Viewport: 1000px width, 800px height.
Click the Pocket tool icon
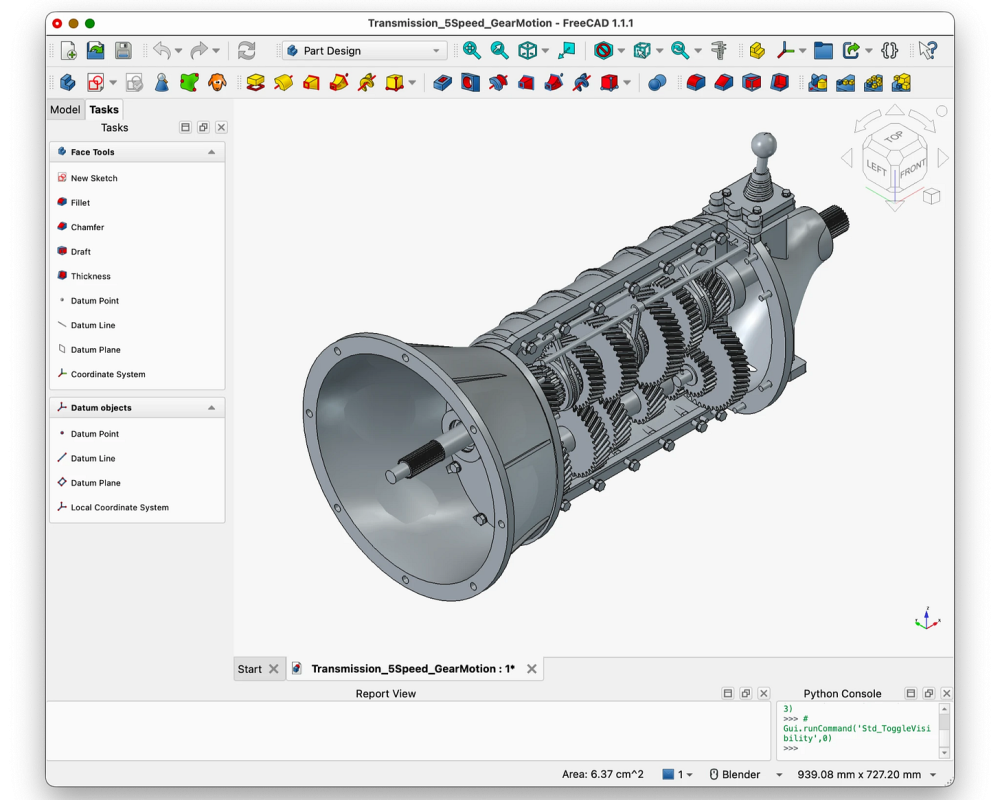(x=443, y=83)
